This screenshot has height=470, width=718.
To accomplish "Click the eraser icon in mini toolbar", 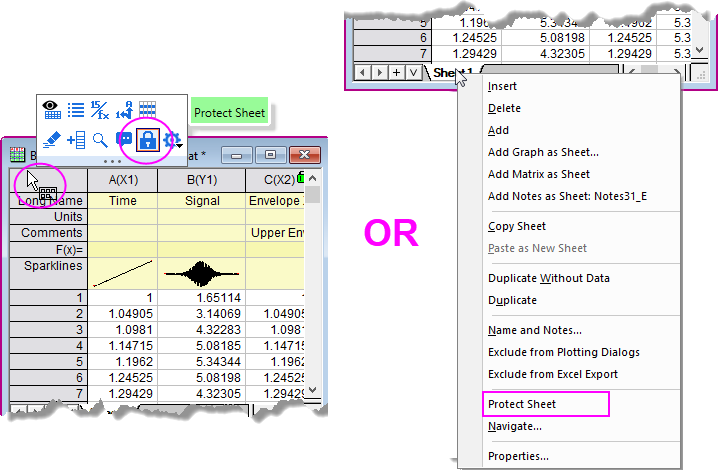I will 52,140.
